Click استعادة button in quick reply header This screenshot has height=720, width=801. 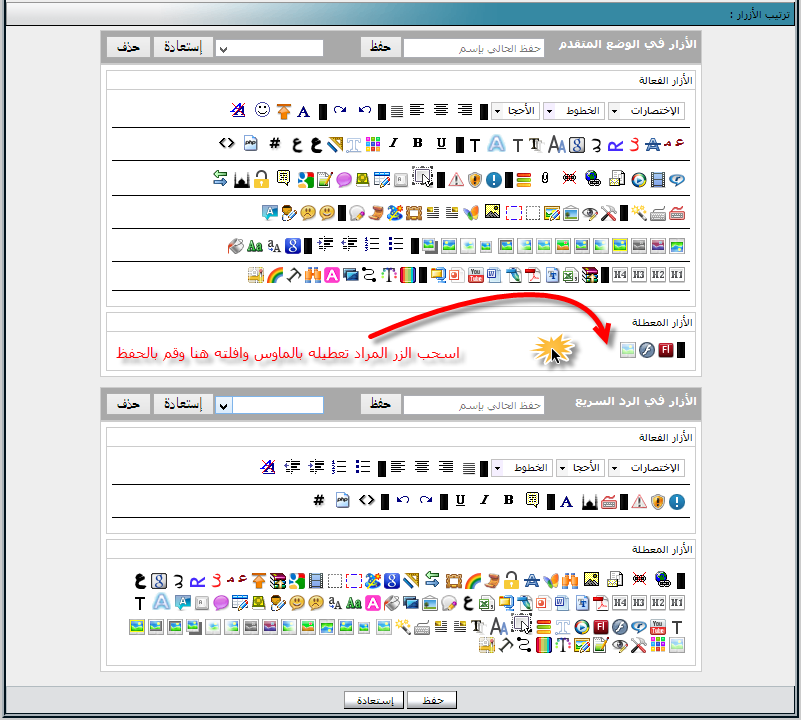(182, 404)
